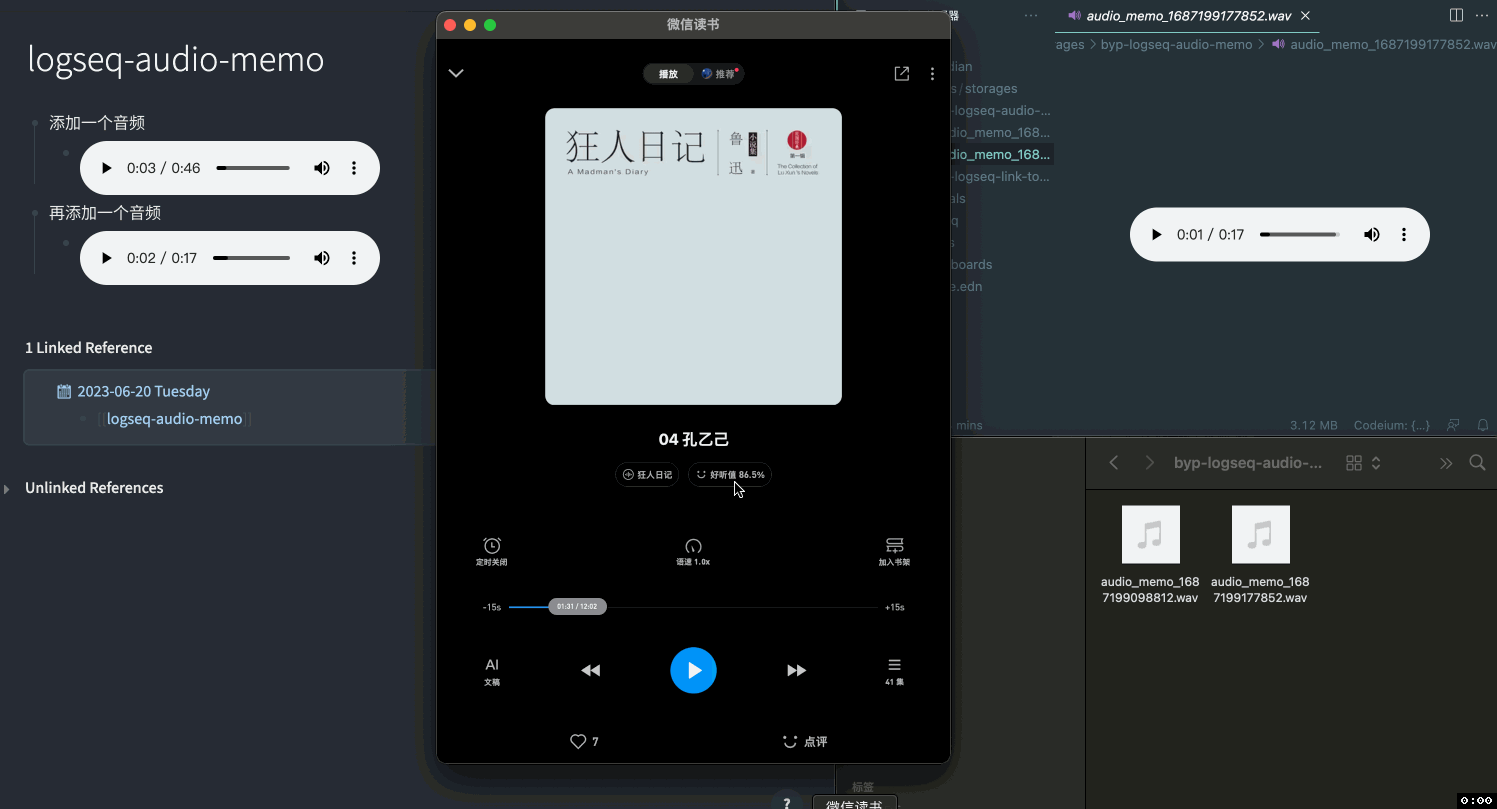Go to next chapter in WeRead
The height and width of the screenshot is (809, 1497).
click(796, 670)
